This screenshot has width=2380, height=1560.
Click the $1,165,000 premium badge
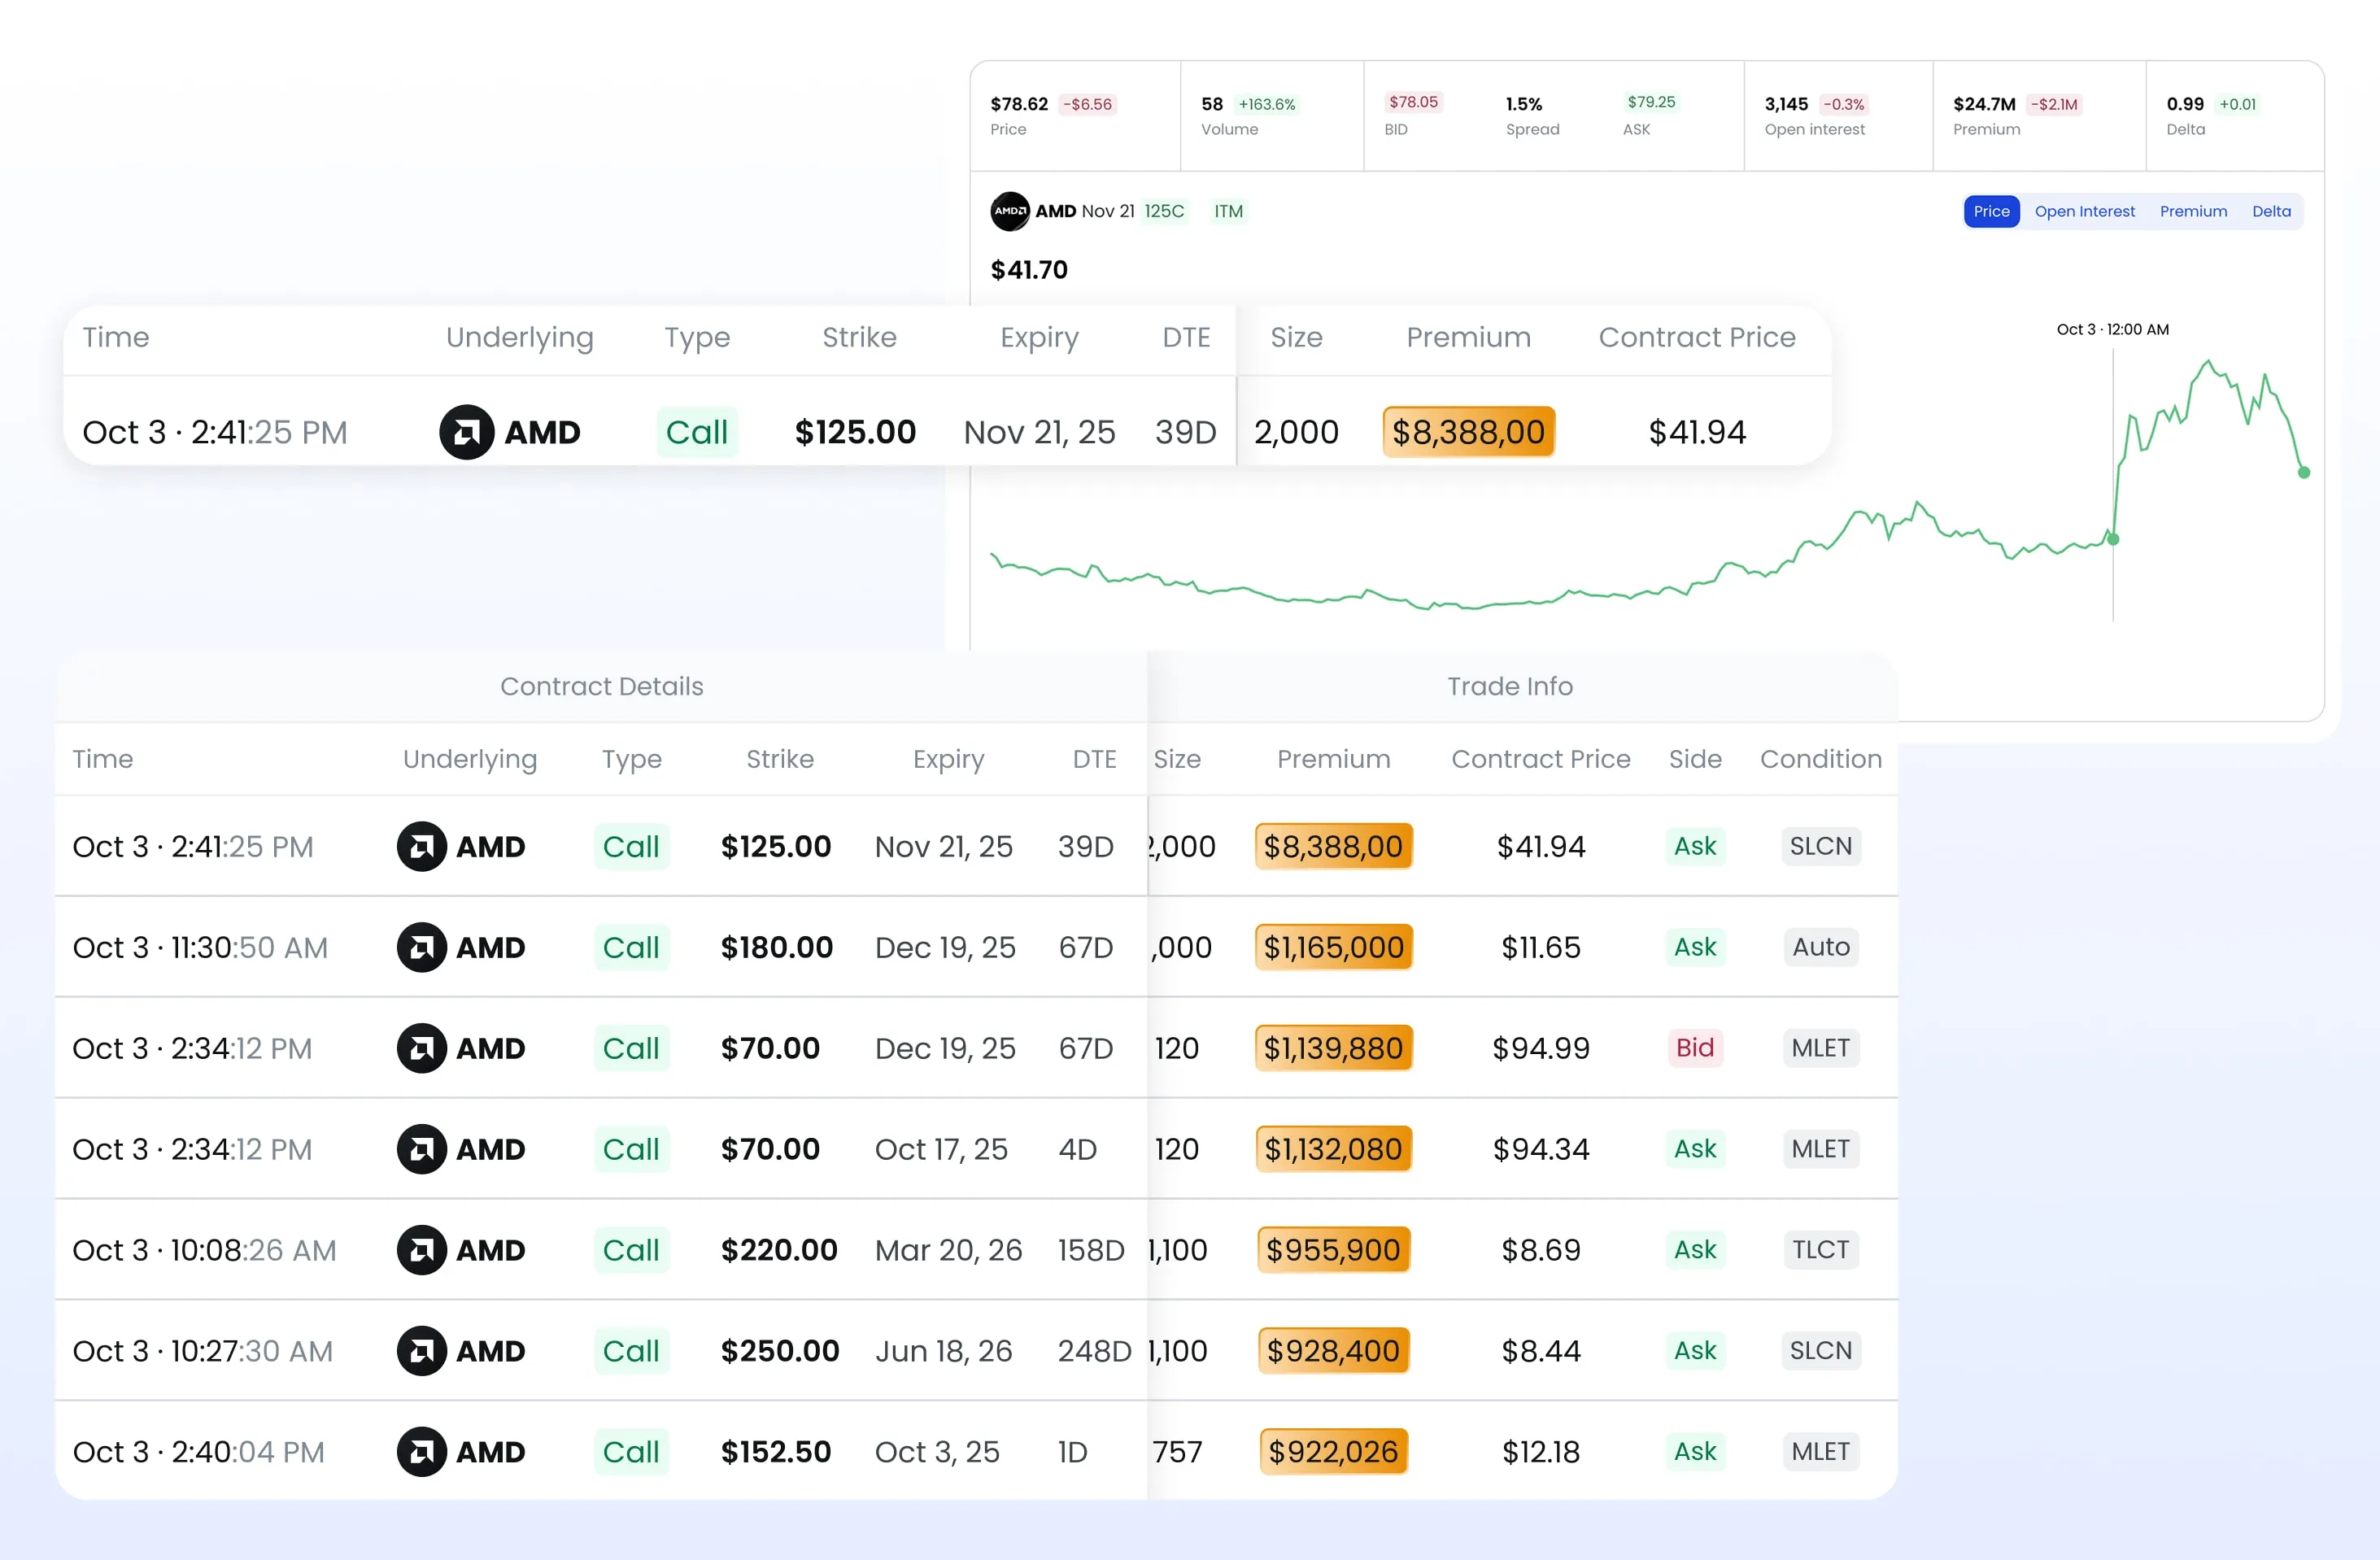coord(1333,947)
